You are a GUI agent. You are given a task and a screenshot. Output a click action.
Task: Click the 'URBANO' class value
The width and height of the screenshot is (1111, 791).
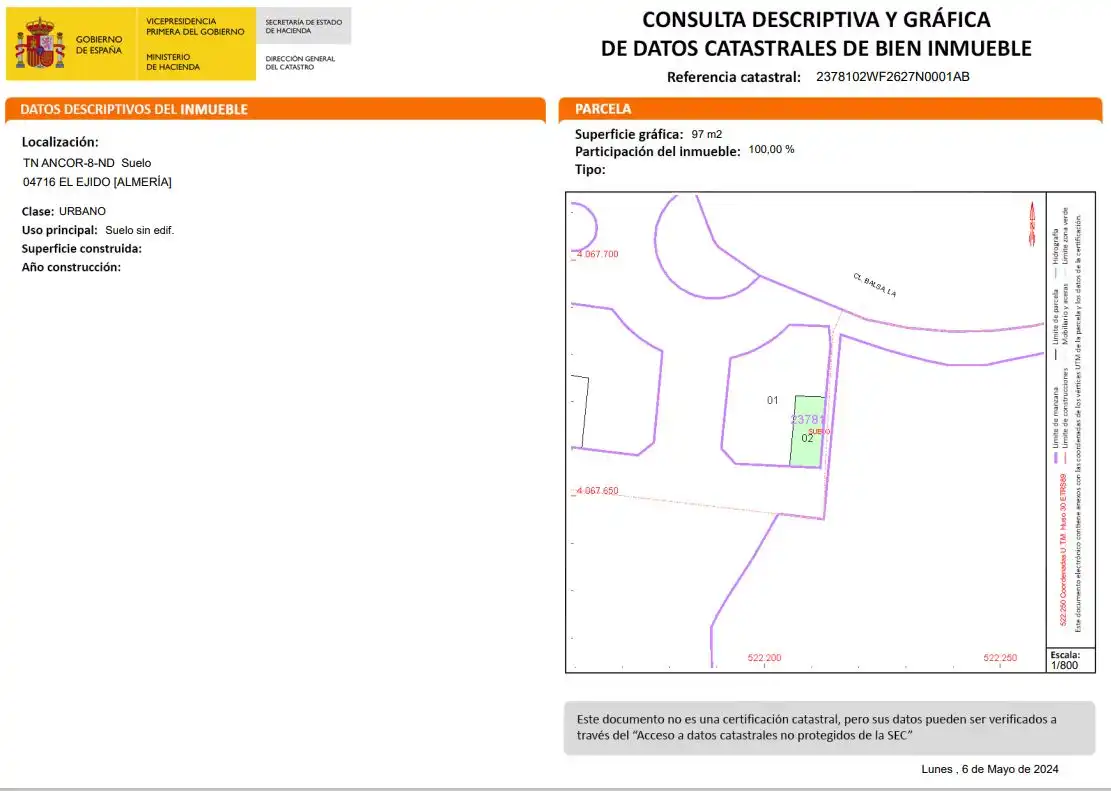(82, 211)
